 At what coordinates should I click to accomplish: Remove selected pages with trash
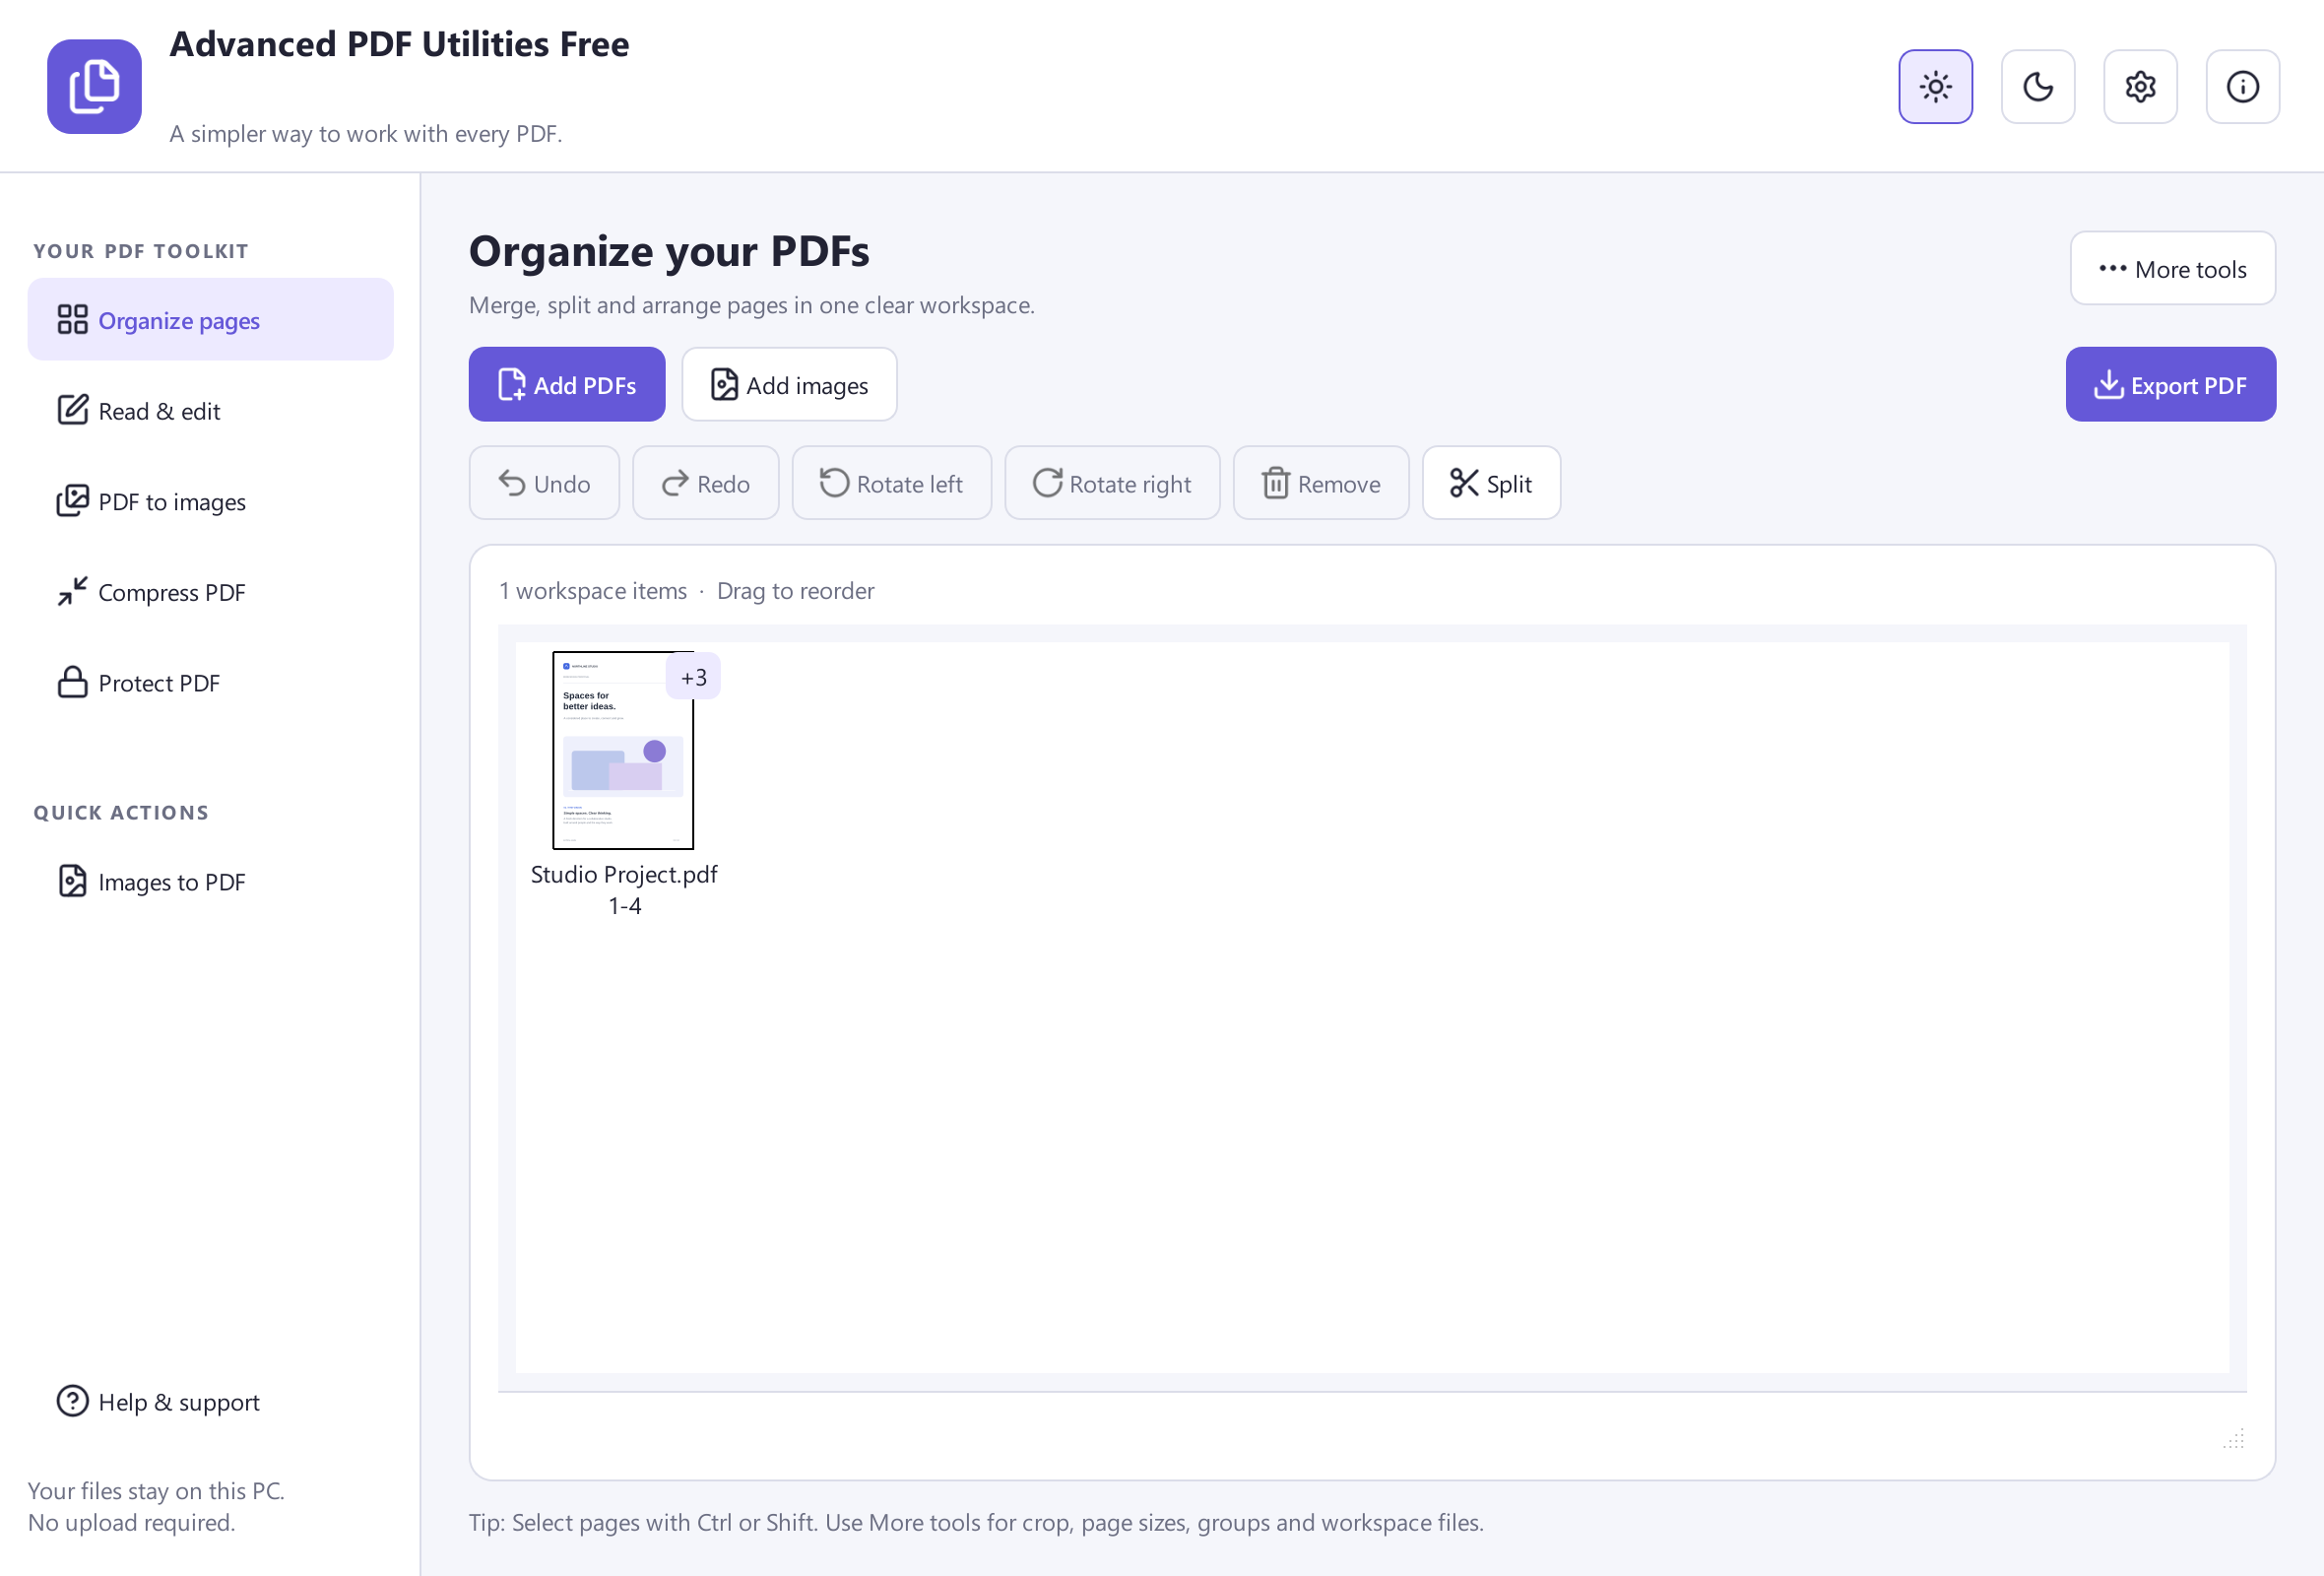click(x=1320, y=484)
